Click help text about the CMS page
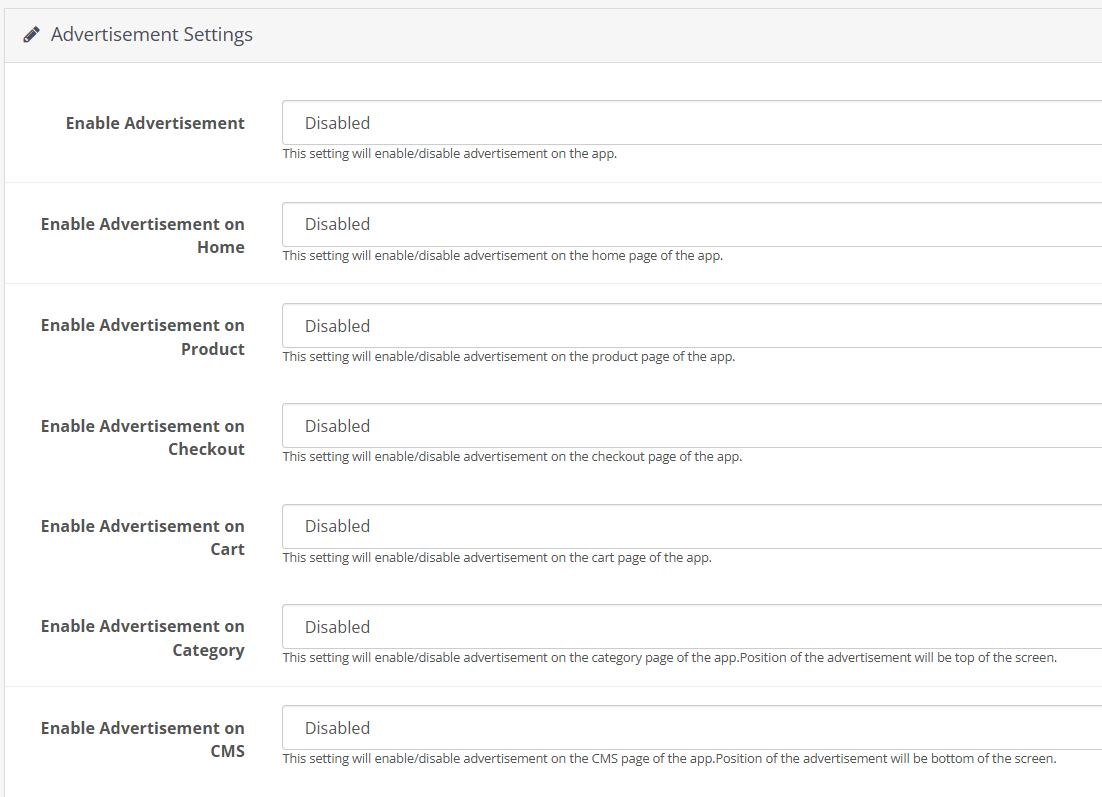 (670, 758)
